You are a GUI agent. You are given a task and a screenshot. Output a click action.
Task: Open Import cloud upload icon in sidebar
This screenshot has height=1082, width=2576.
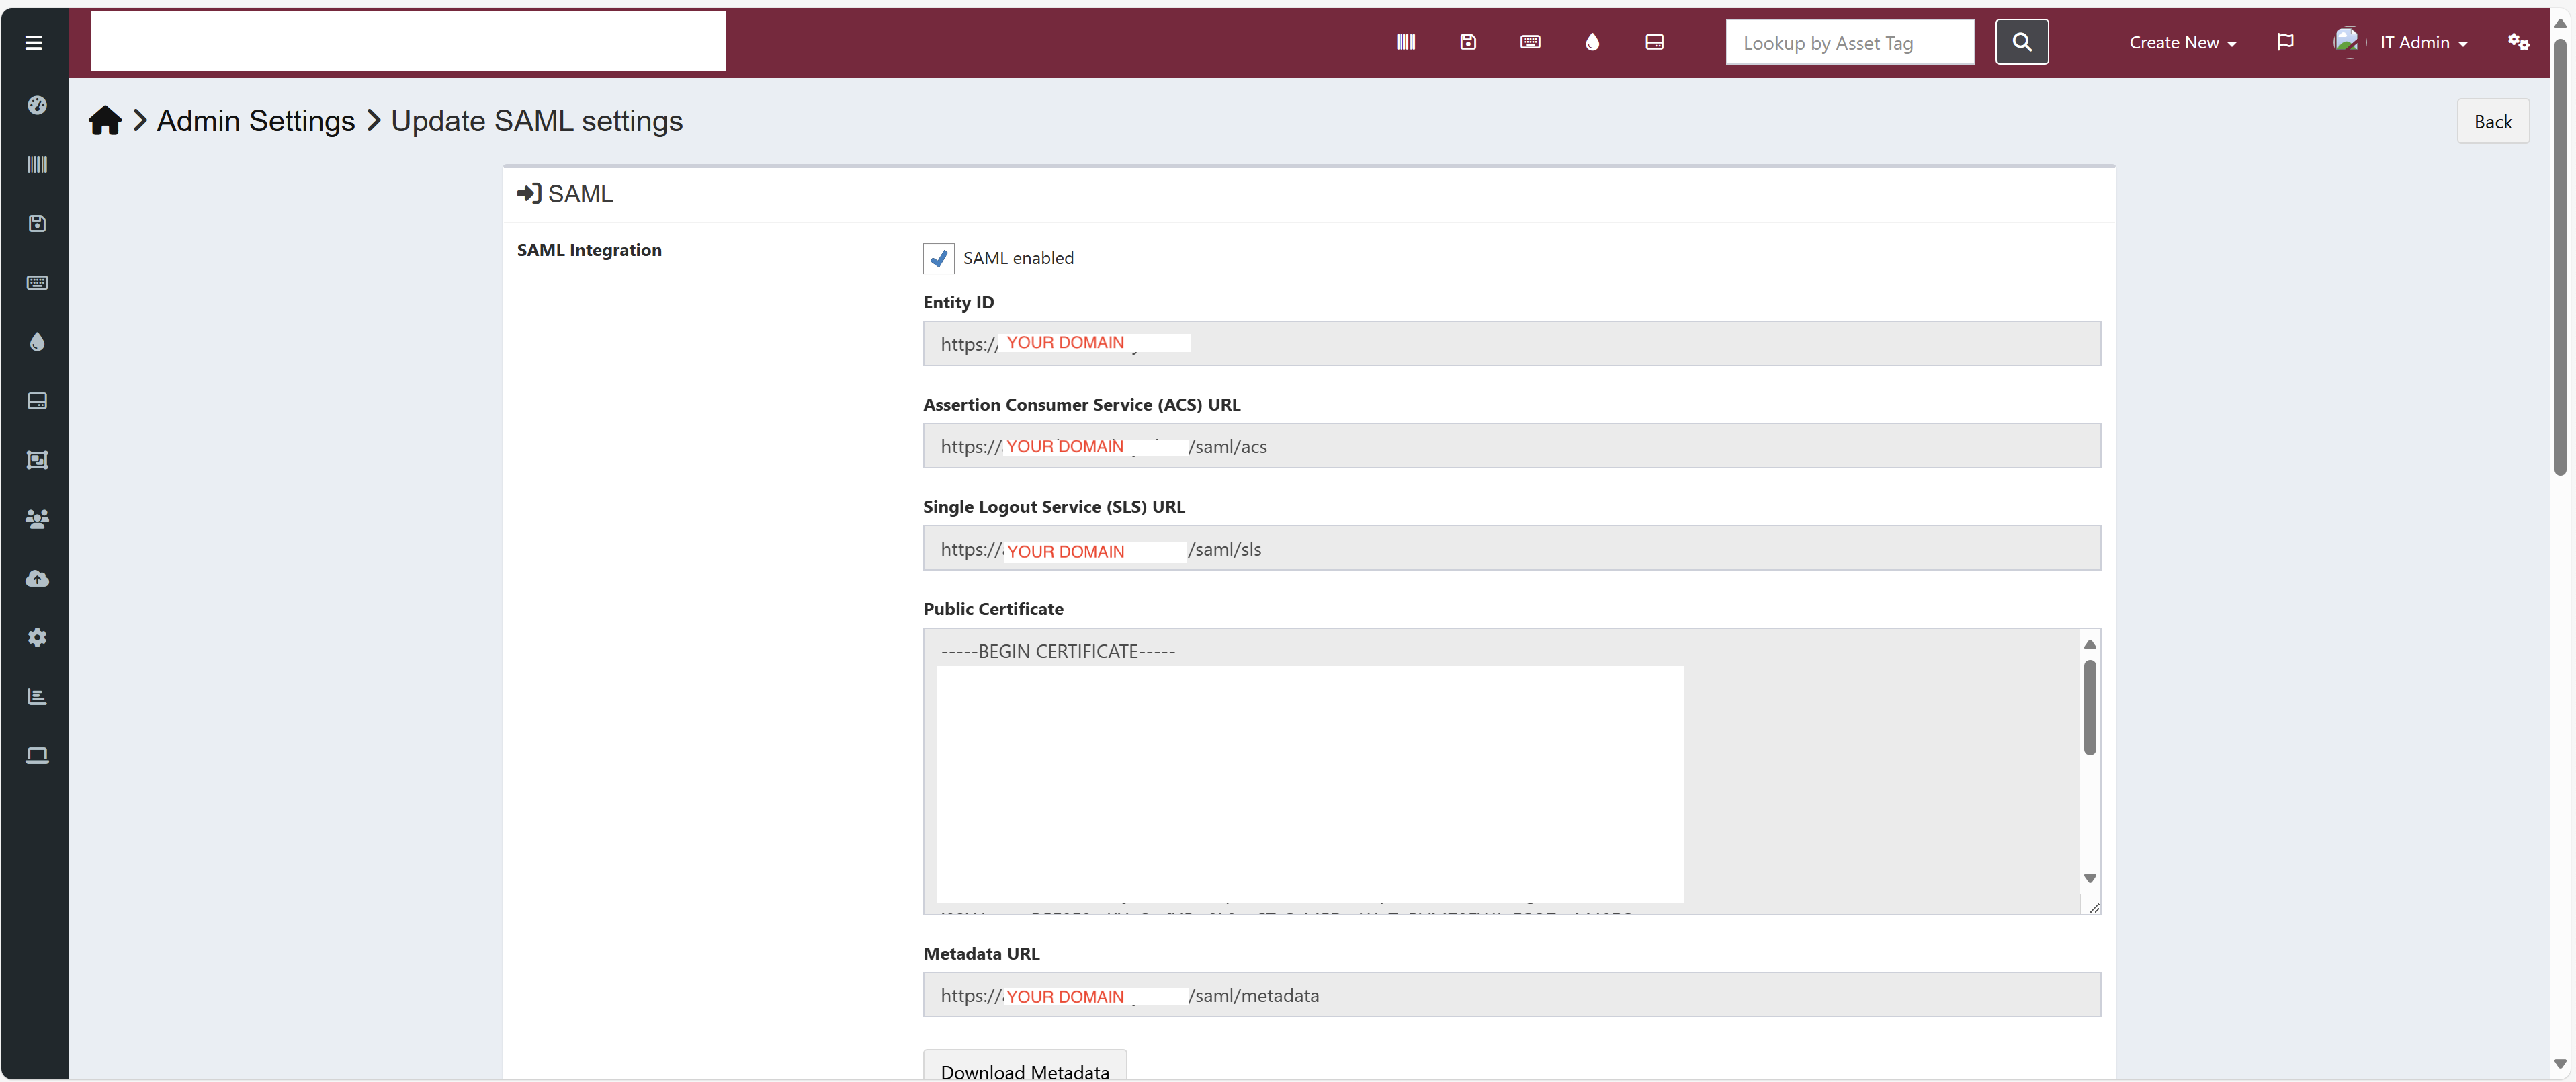pyautogui.click(x=37, y=578)
